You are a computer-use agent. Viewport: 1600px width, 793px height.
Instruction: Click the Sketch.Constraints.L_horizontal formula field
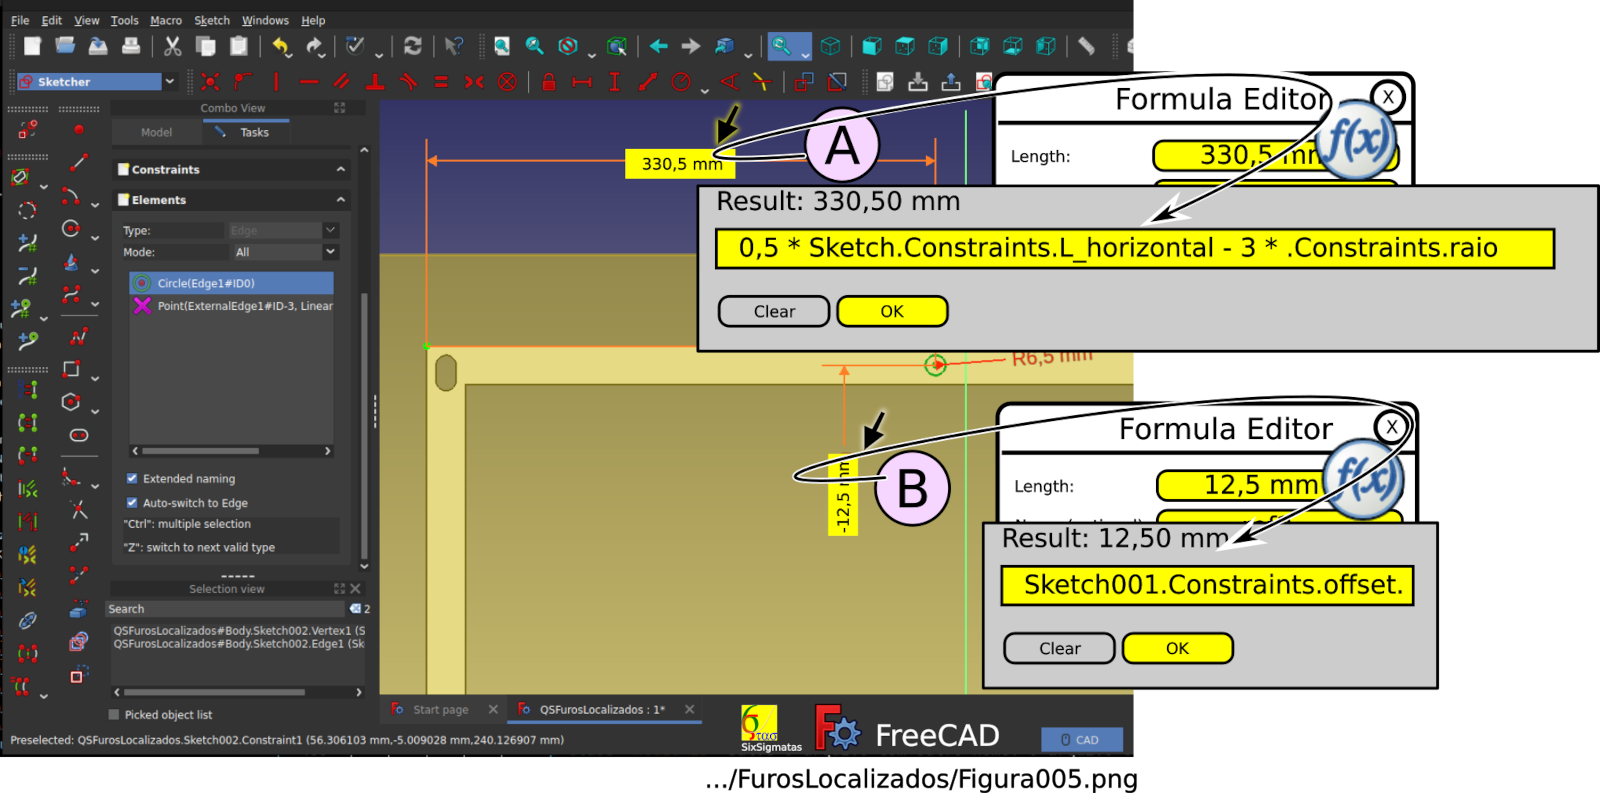tap(1135, 248)
